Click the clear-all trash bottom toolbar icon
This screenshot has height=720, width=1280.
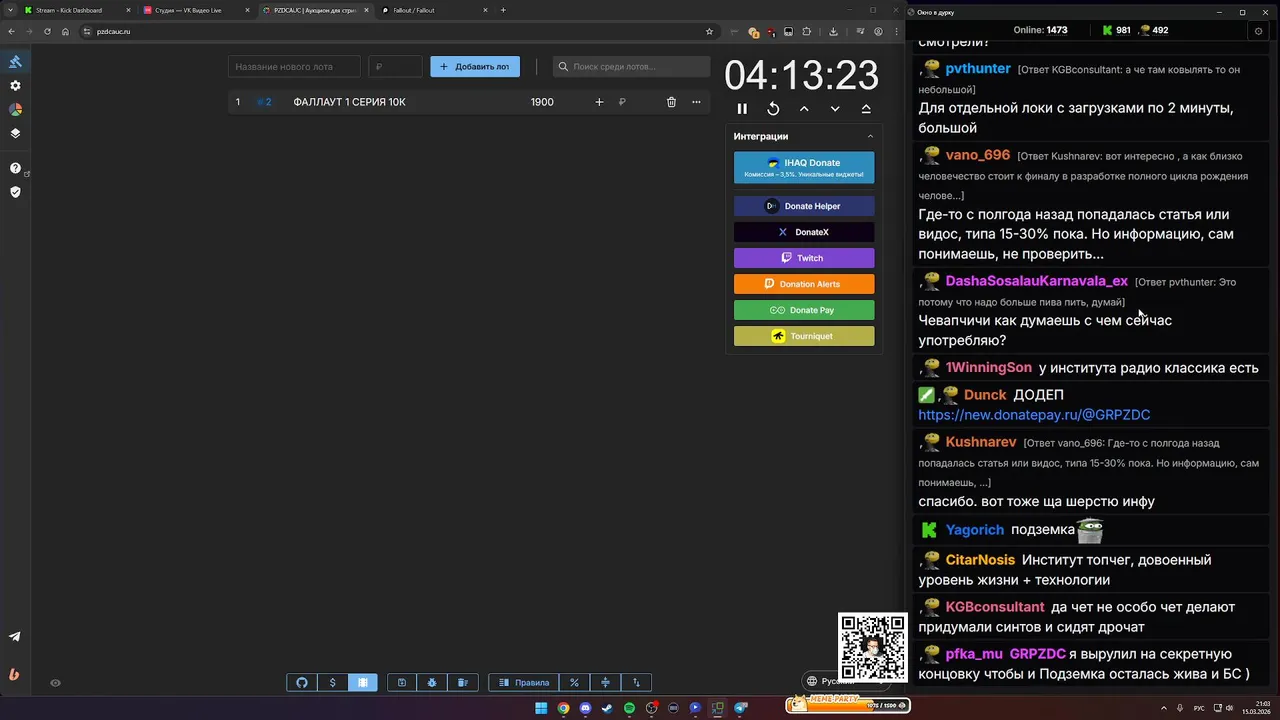tap(463, 683)
